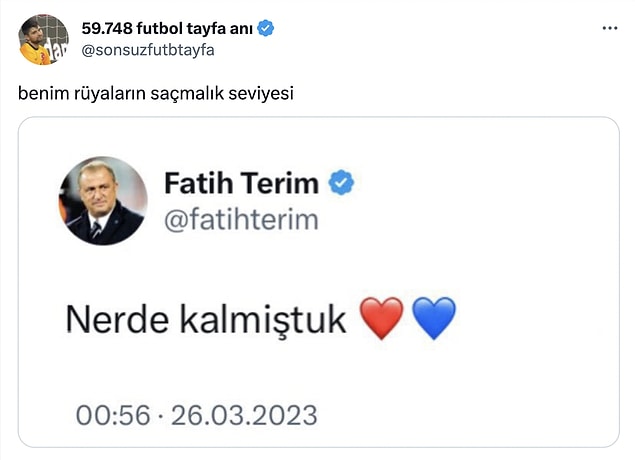Open @sonsuzfutbtayfa handle link
This screenshot has width=635, height=460.
pyautogui.click(x=148, y=50)
